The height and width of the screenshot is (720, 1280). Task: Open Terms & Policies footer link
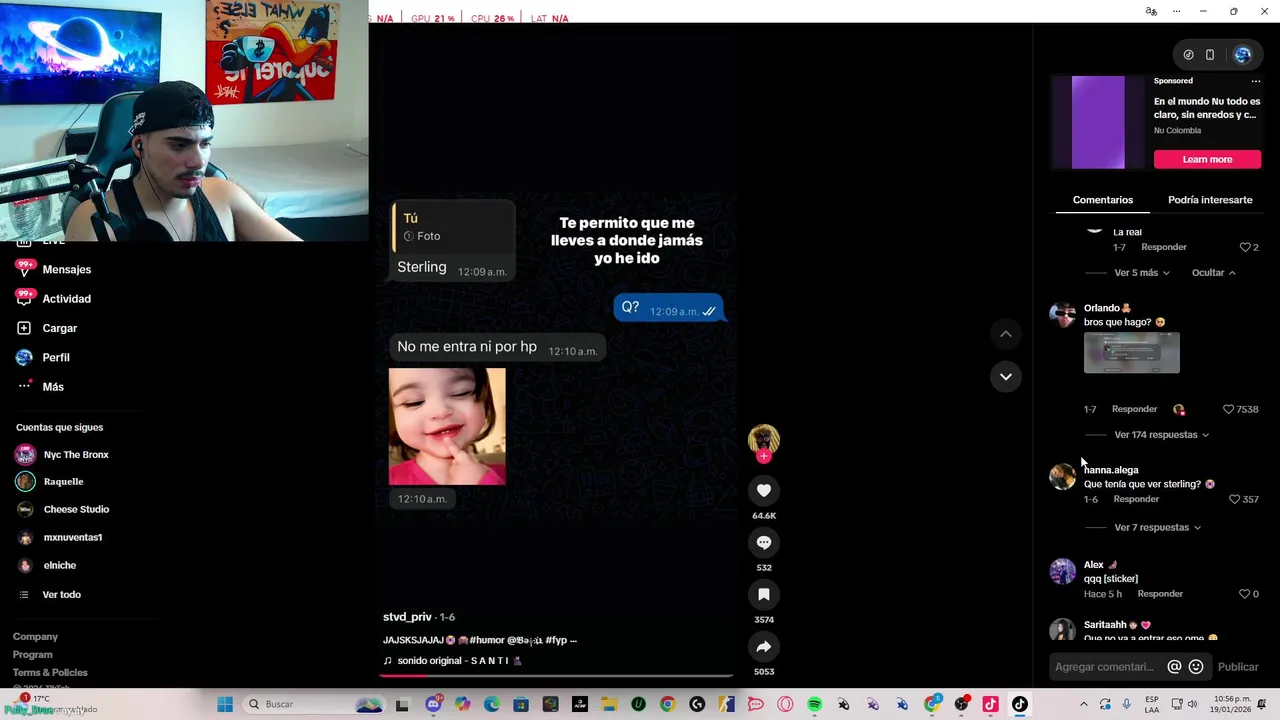point(50,672)
